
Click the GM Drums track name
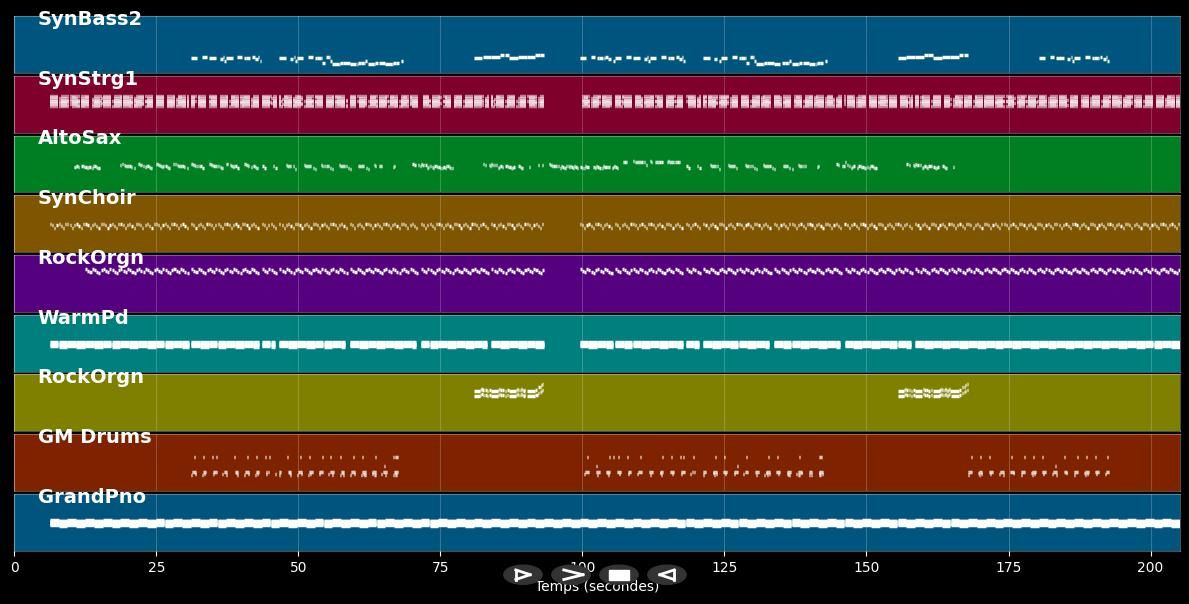94,437
